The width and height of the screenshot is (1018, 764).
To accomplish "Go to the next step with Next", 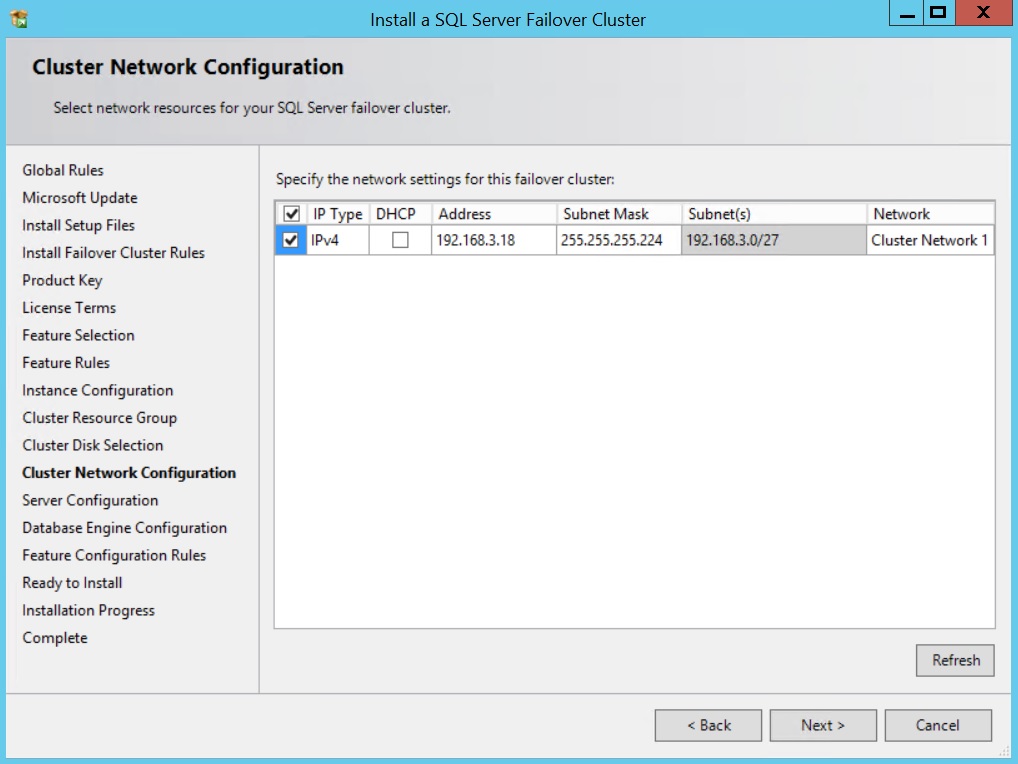I will pos(822,725).
